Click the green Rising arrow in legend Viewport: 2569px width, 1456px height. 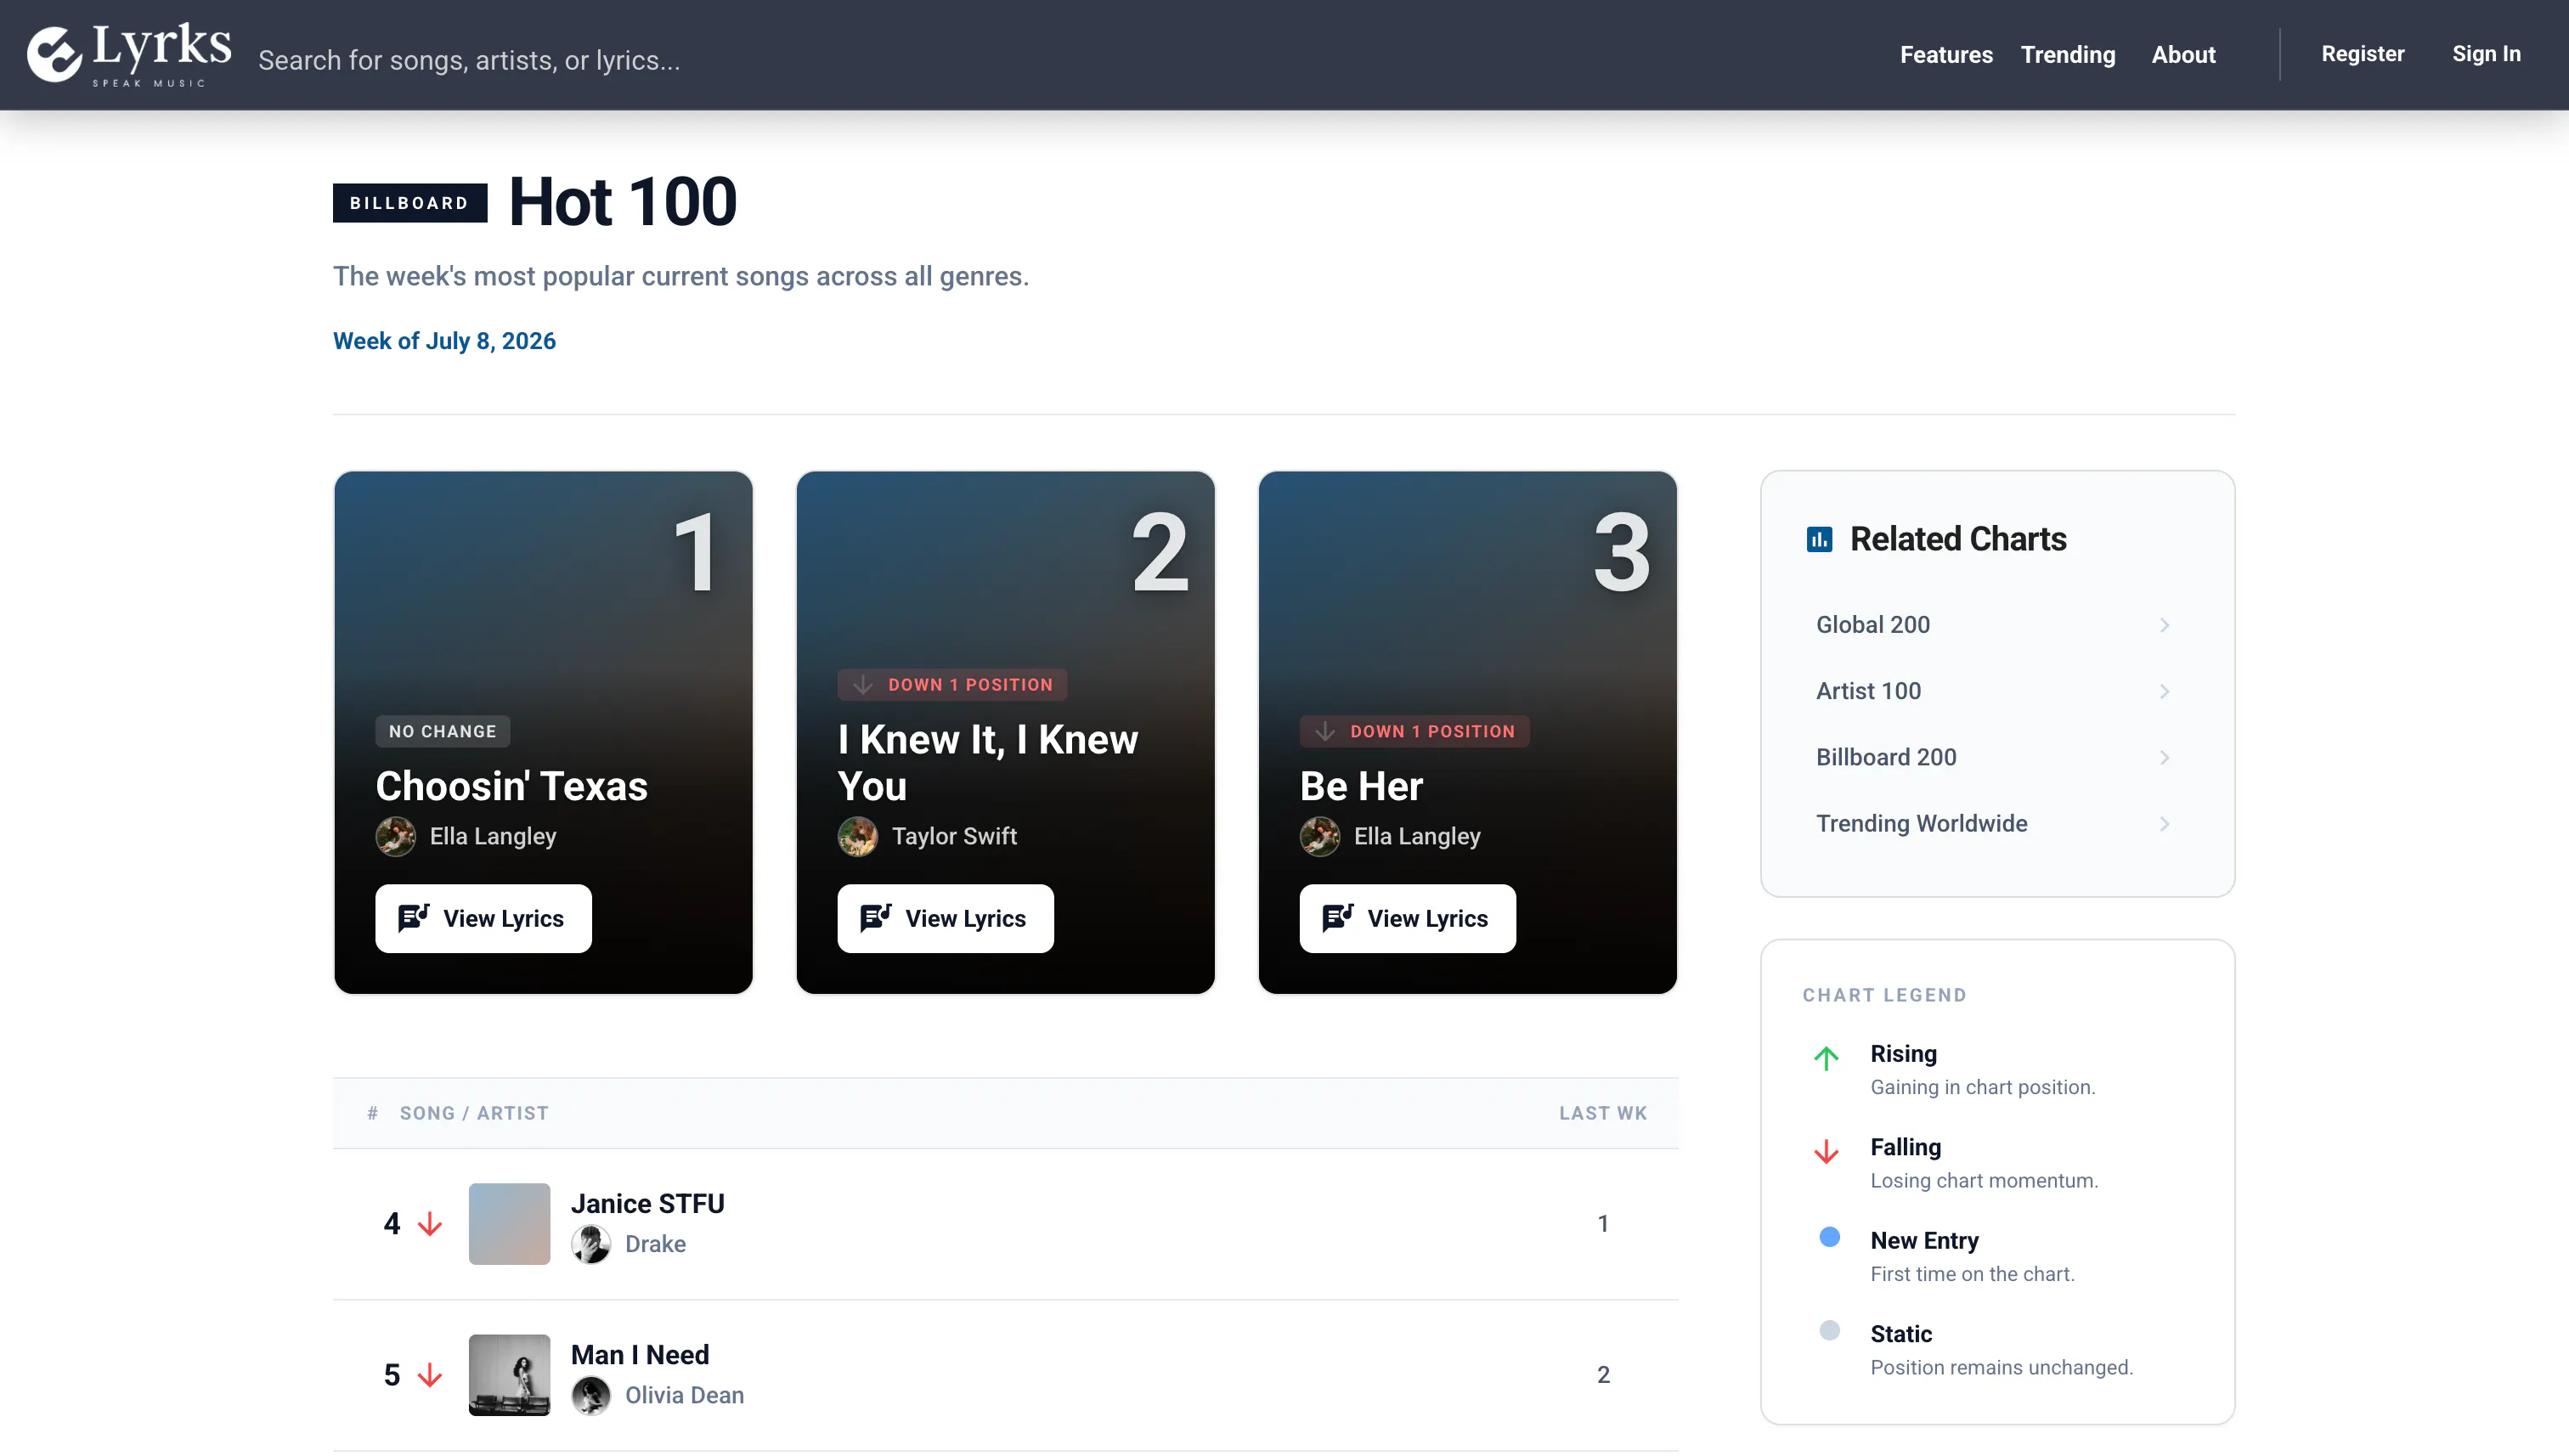1826,1058
